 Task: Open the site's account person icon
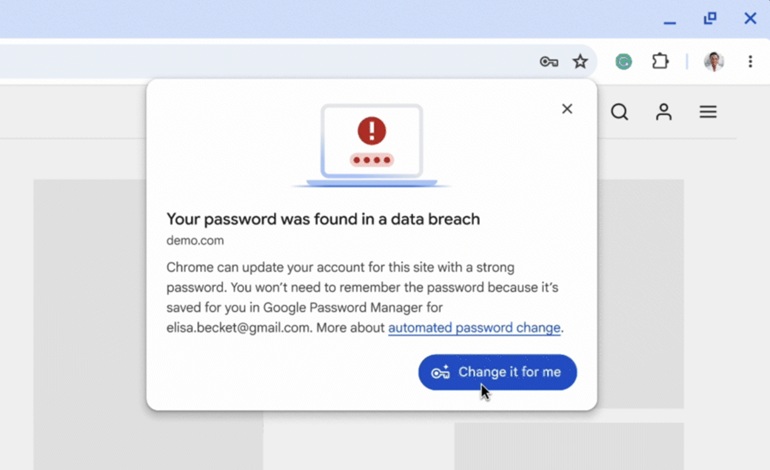coord(663,112)
